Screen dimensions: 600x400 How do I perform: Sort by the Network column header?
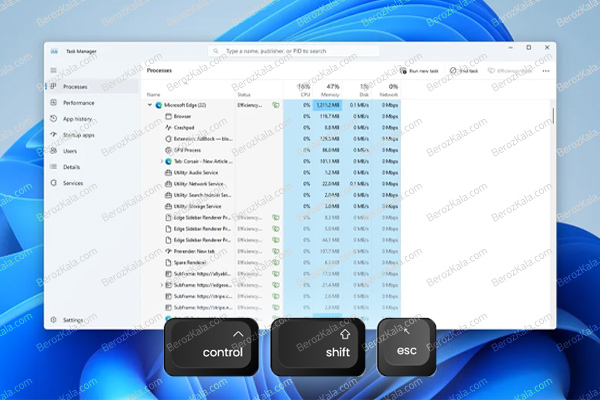pos(386,90)
